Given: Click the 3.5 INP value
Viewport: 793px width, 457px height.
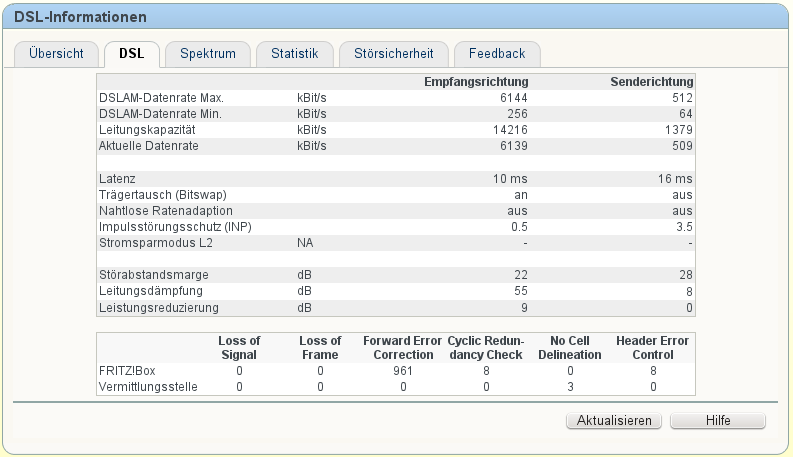Looking at the screenshot, I should (x=684, y=227).
